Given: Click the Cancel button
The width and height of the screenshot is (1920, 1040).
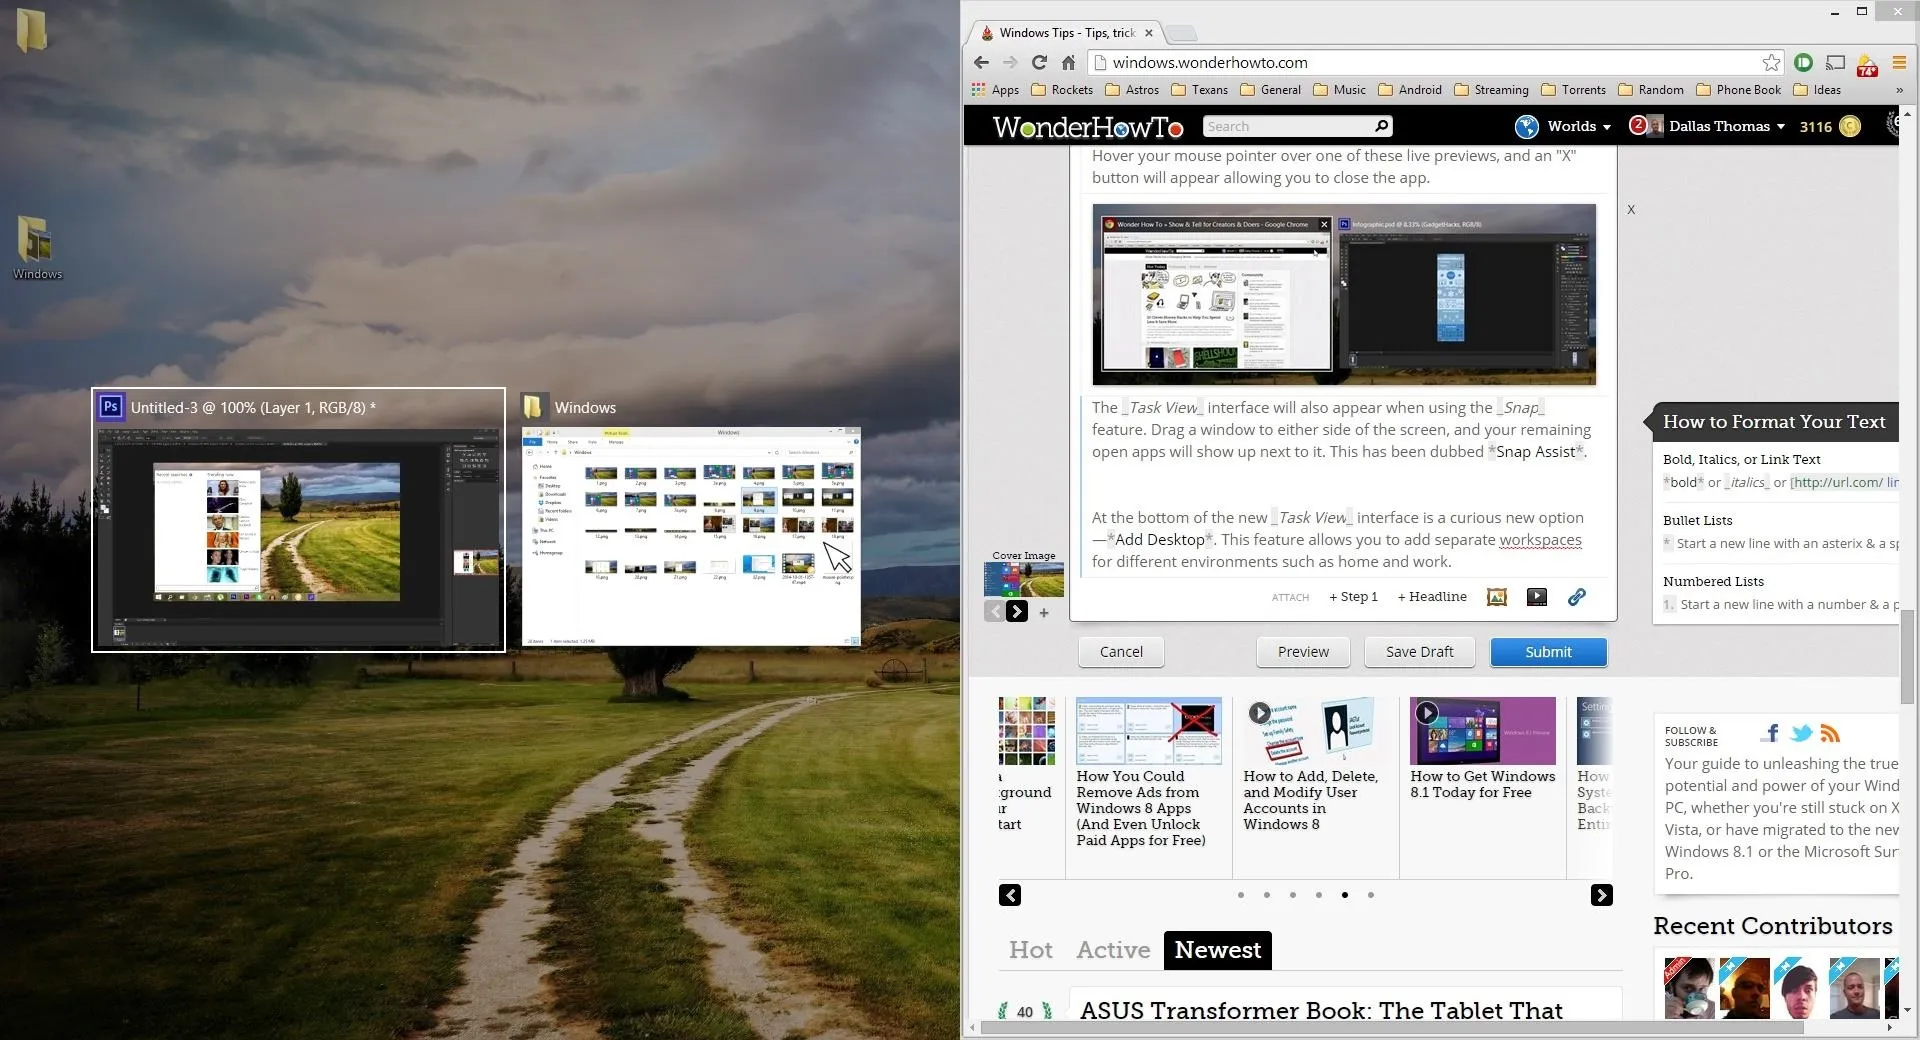Looking at the screenshot, I should coord(1121,652).
